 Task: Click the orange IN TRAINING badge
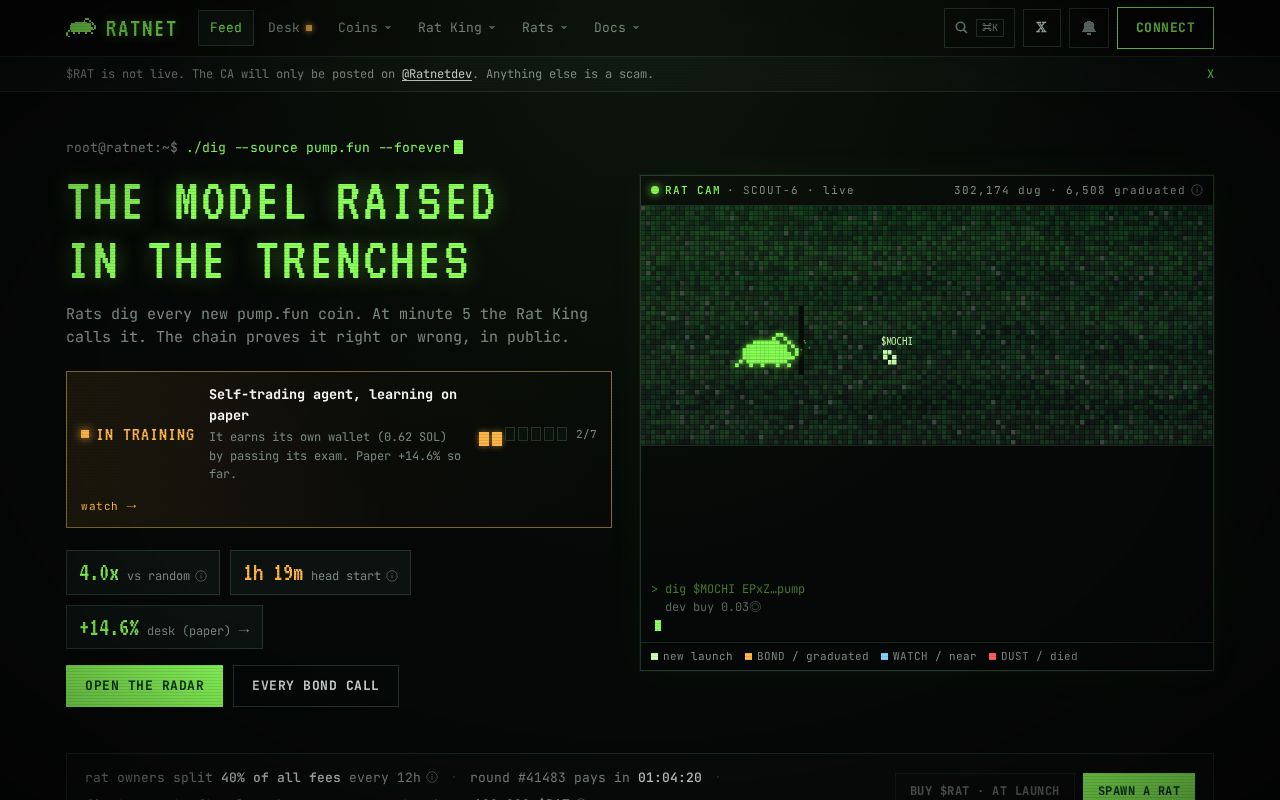[x=137, y=435]
